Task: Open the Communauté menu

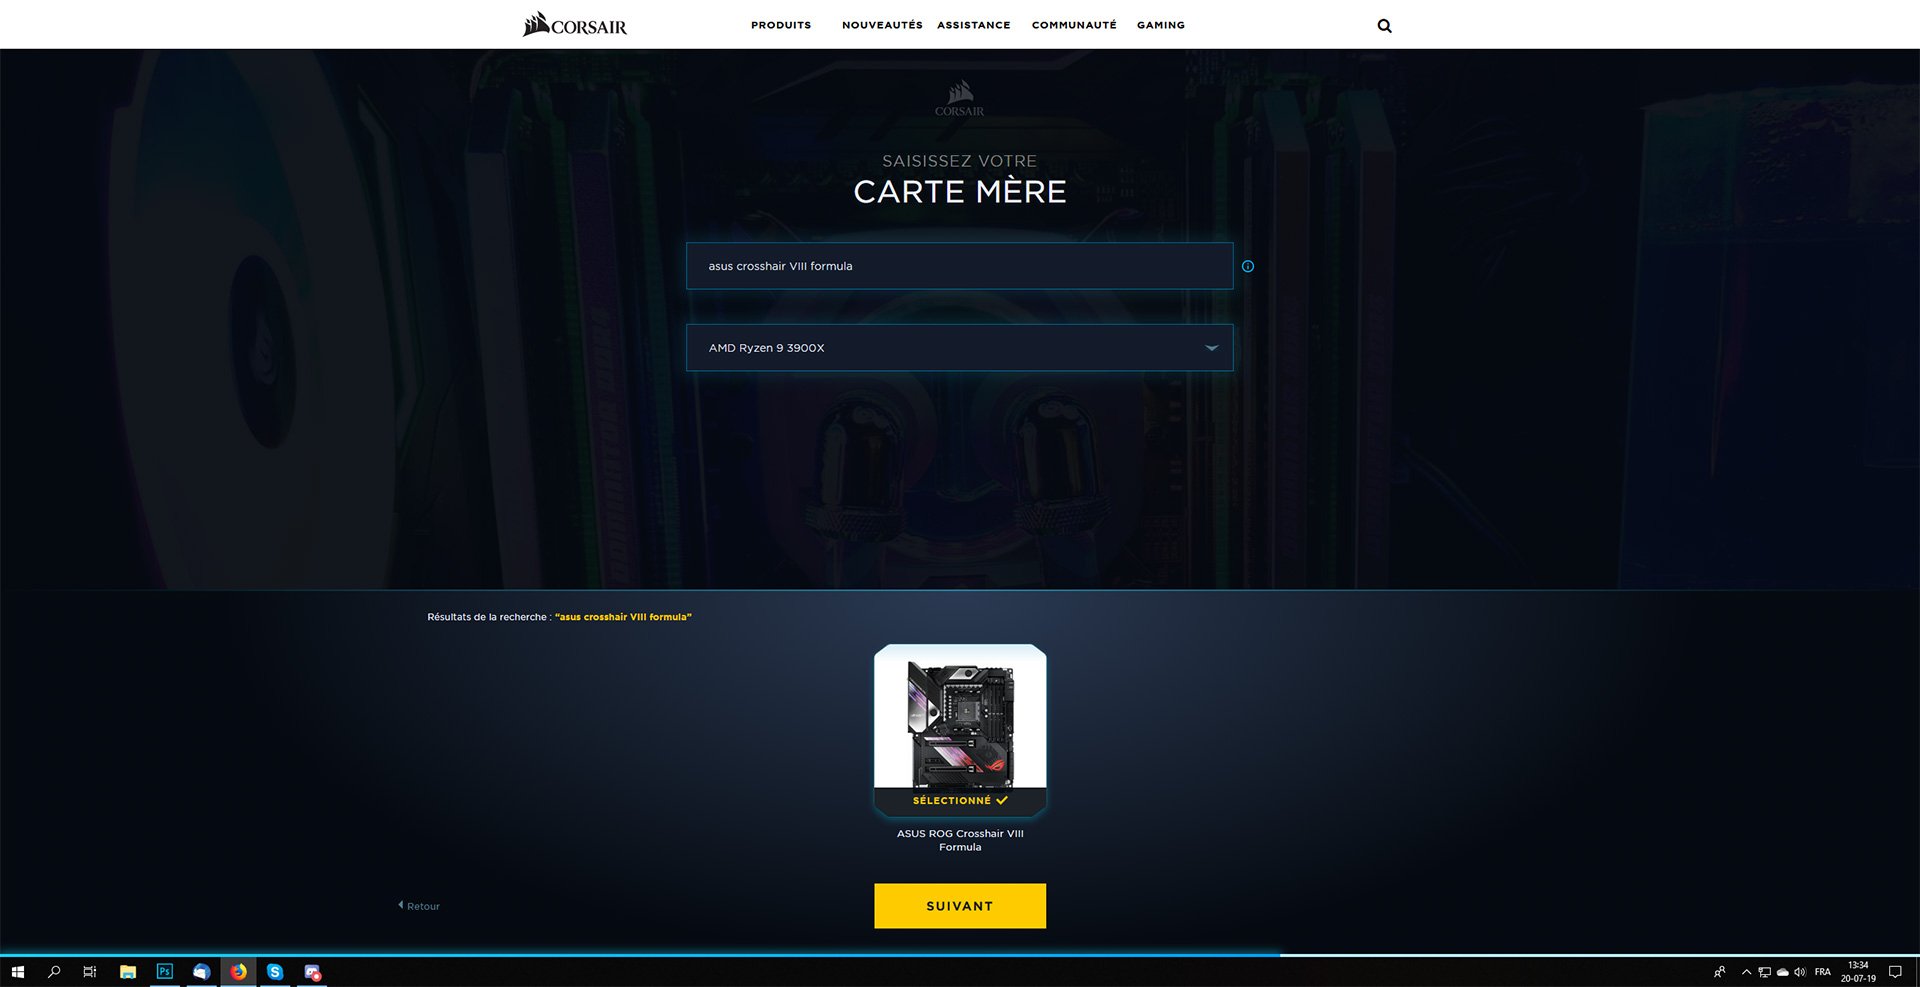Action: (1074, 25)
